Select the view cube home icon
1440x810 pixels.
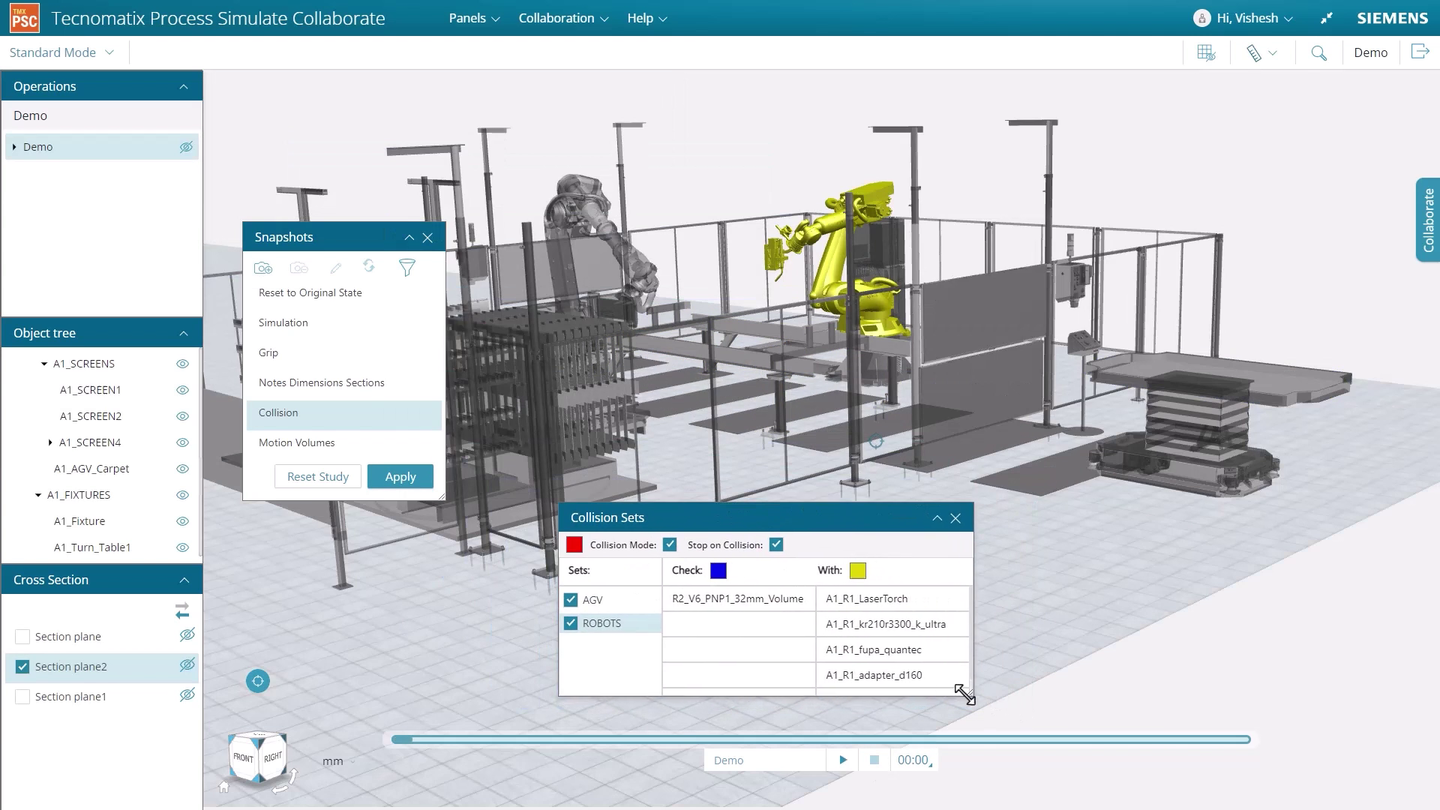pos(223,787)
